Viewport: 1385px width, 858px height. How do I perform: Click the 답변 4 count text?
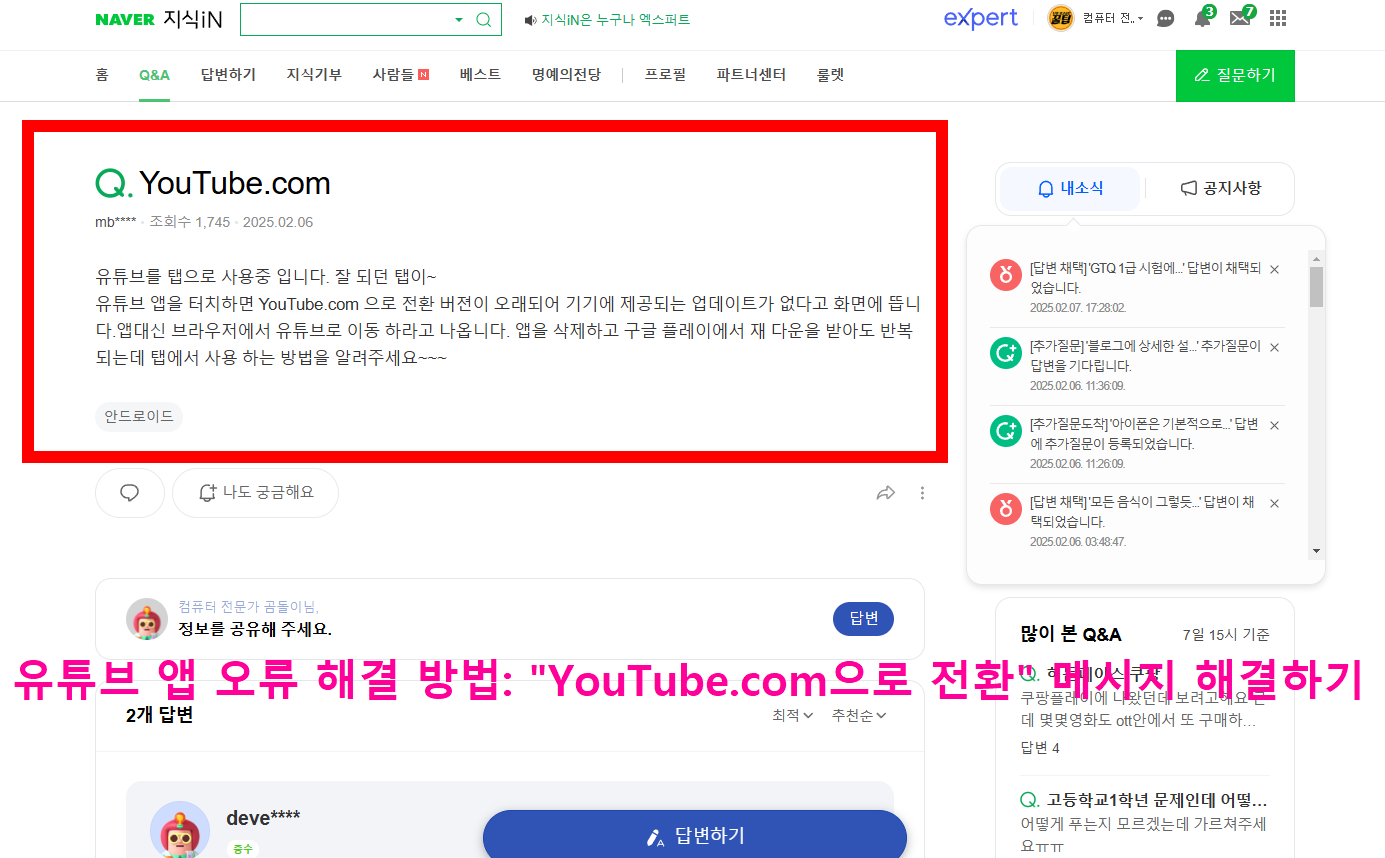(1040, 748)
